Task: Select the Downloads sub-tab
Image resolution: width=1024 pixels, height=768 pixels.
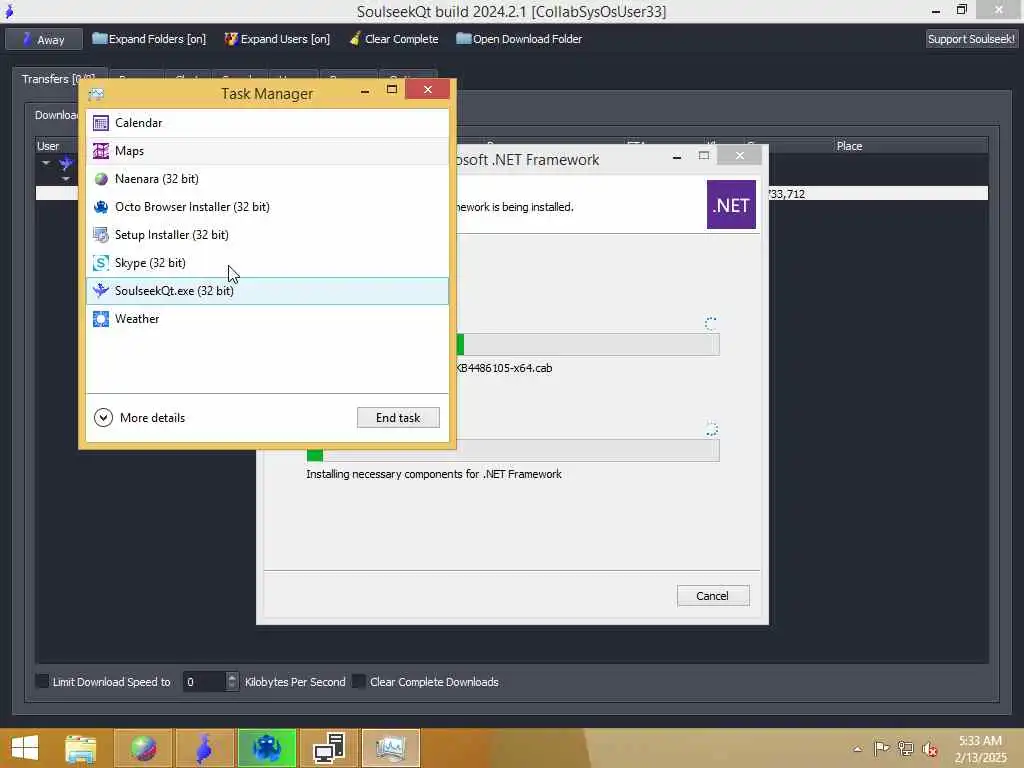Action: (x=57, y=115)
